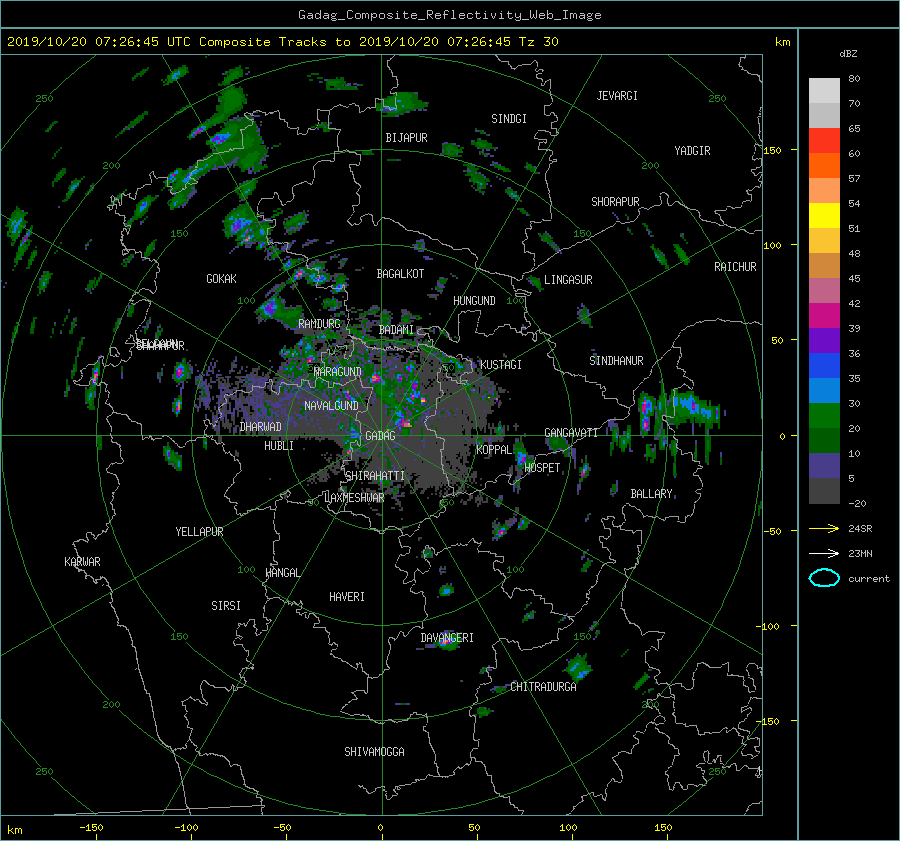This screenshot has width=900, height=841.
Task: Click the 150 tick on right km axis
Action: click(x=773, y=150)
